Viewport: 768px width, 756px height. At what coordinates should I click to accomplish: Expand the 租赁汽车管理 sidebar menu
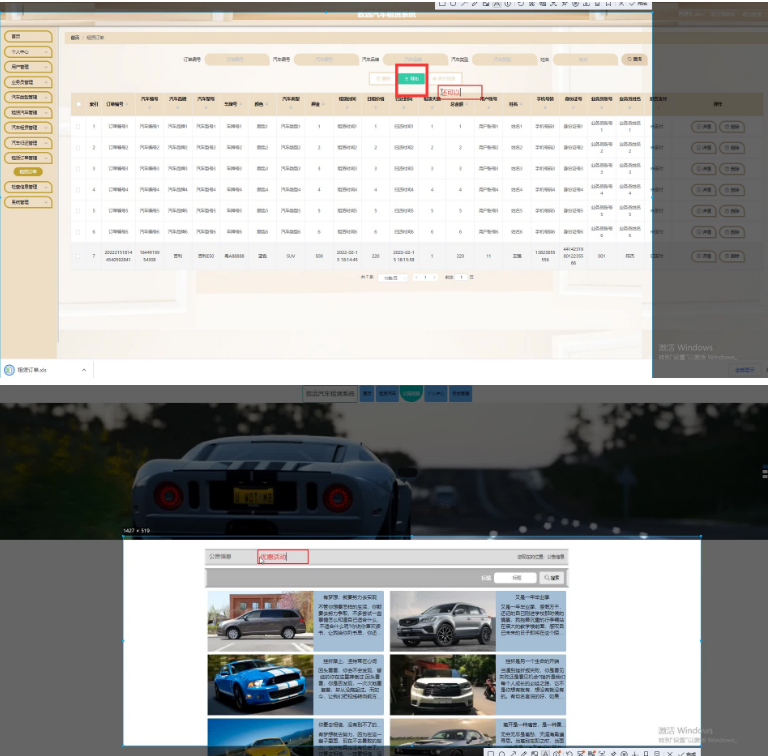(28, 113)
